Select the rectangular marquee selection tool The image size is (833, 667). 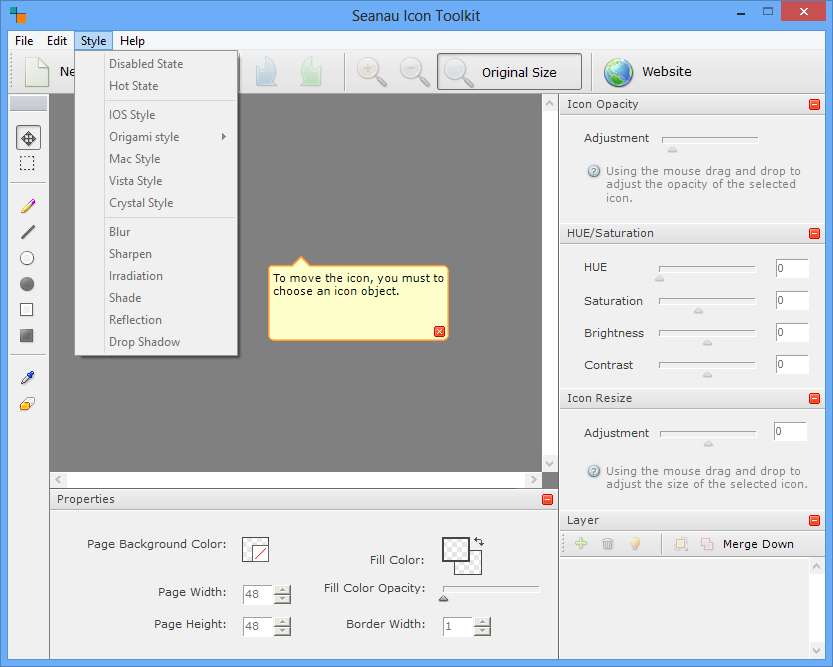pyautogui.click(x=27, y=163)
